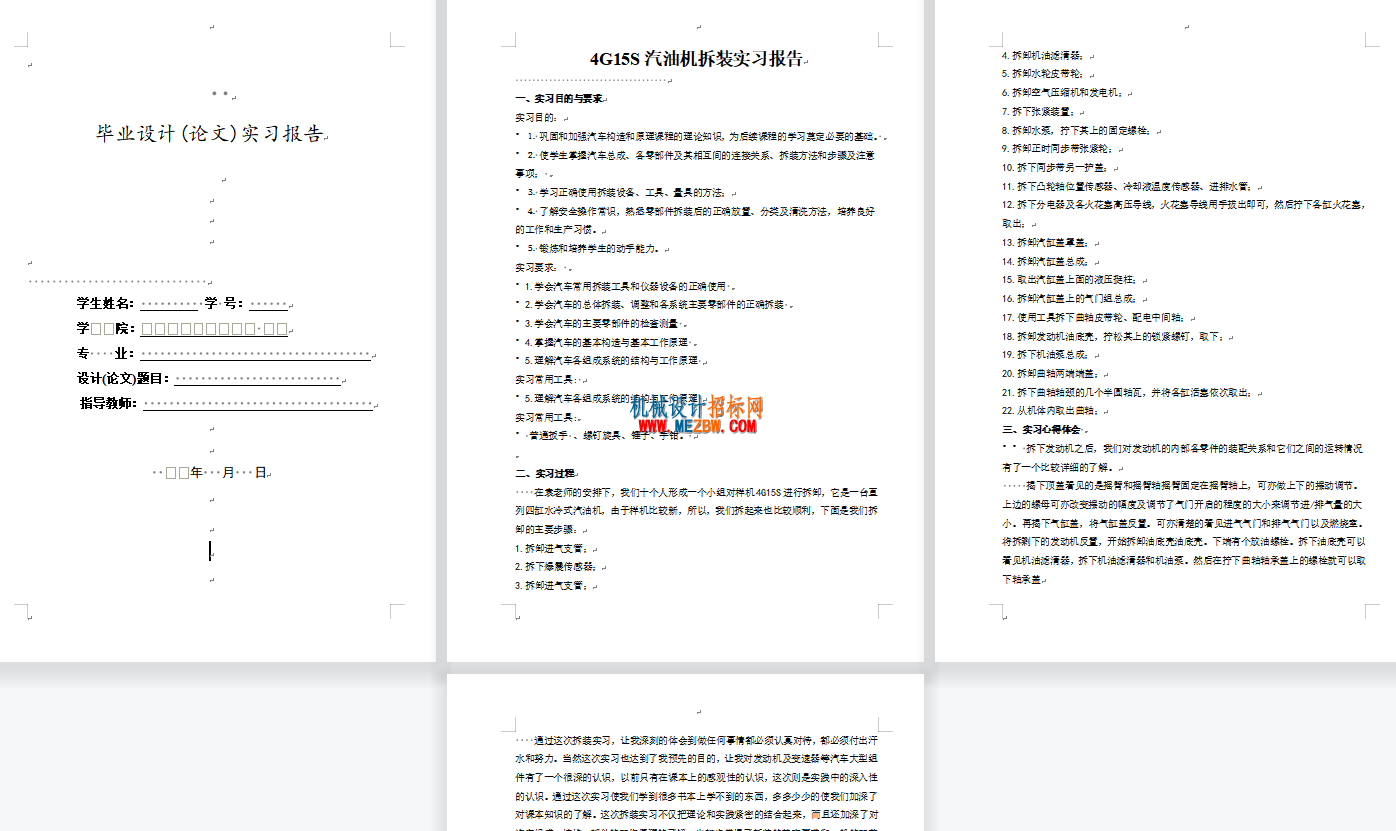
Task: Click the '指导教师:' label
Action: point(108,404)
